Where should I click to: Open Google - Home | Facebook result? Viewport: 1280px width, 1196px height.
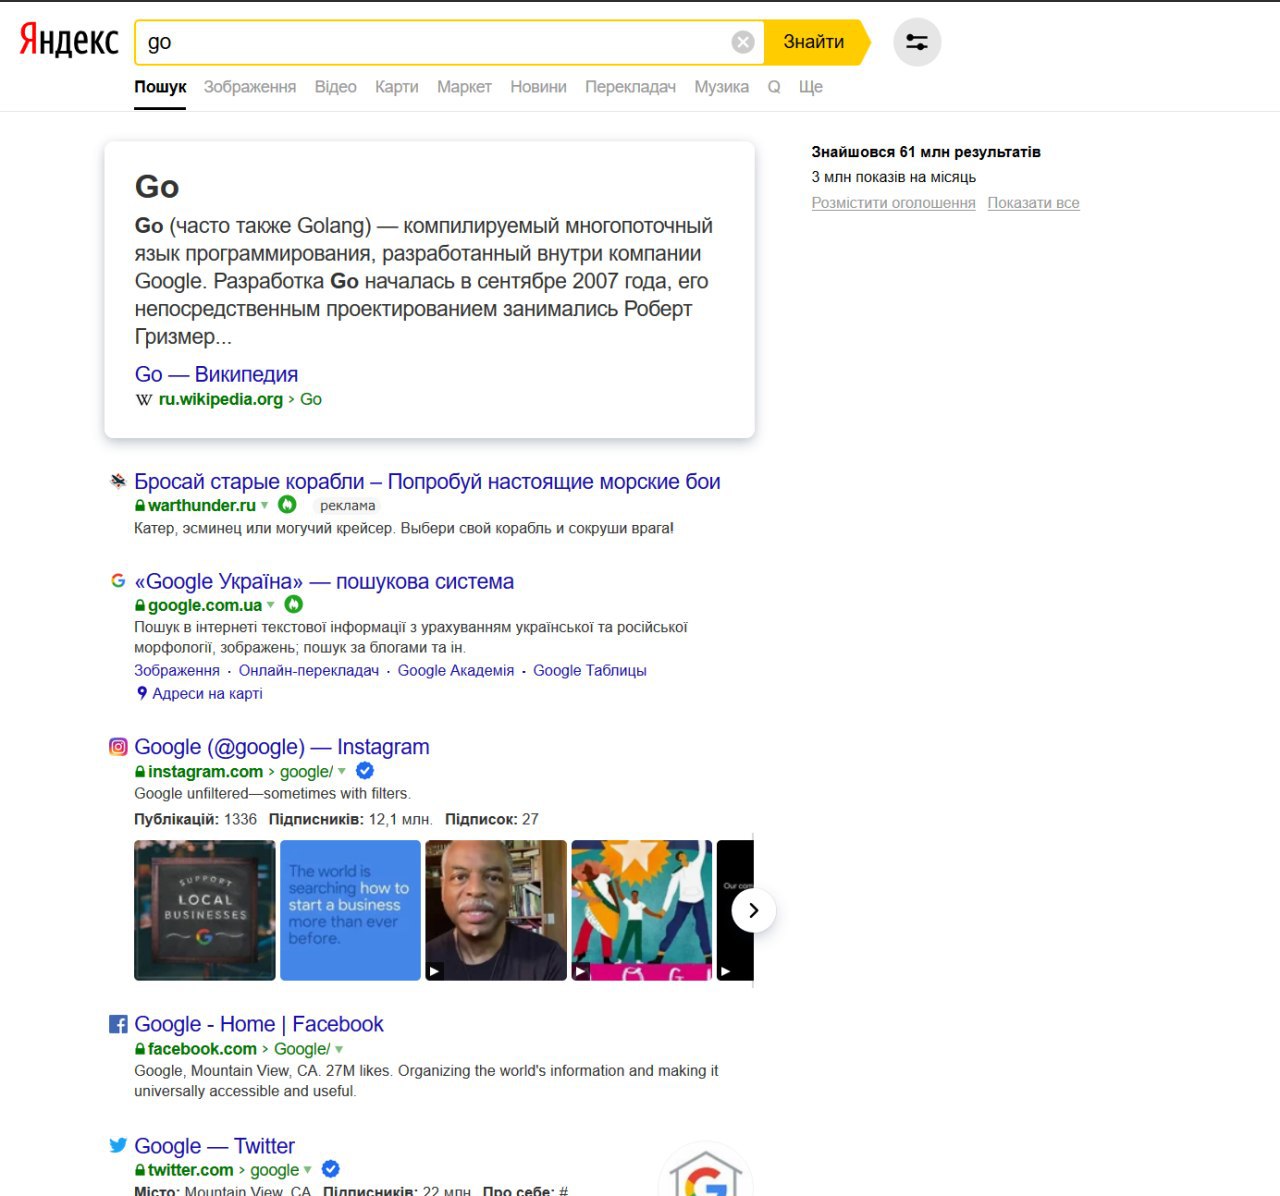click(x=259, y=1024)
